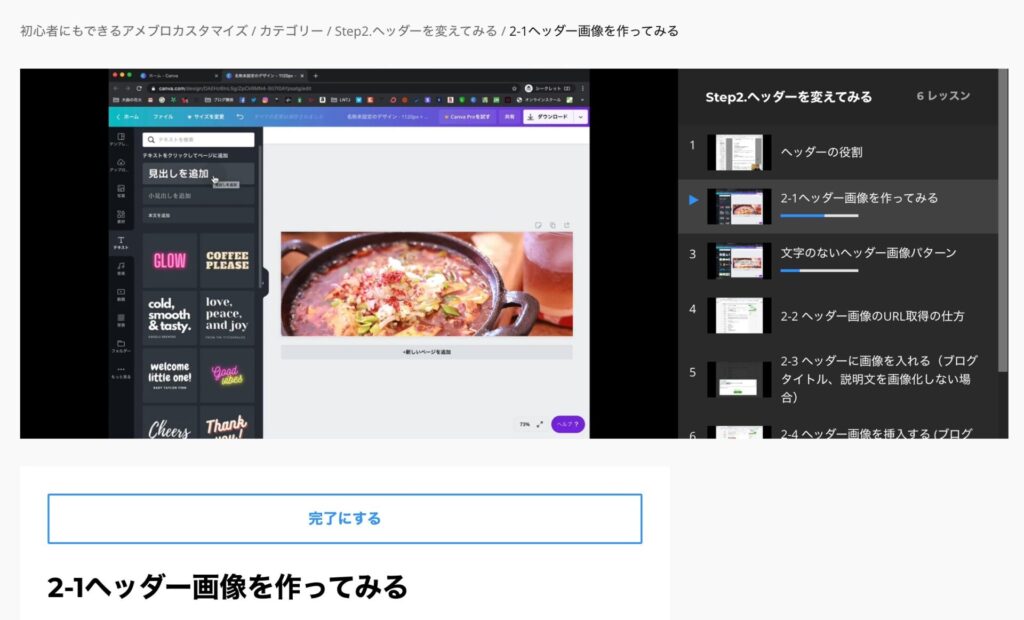
Task: Click the duplicate page icon above the canvas
Action: pyautogui.click(x=552, y=225)
